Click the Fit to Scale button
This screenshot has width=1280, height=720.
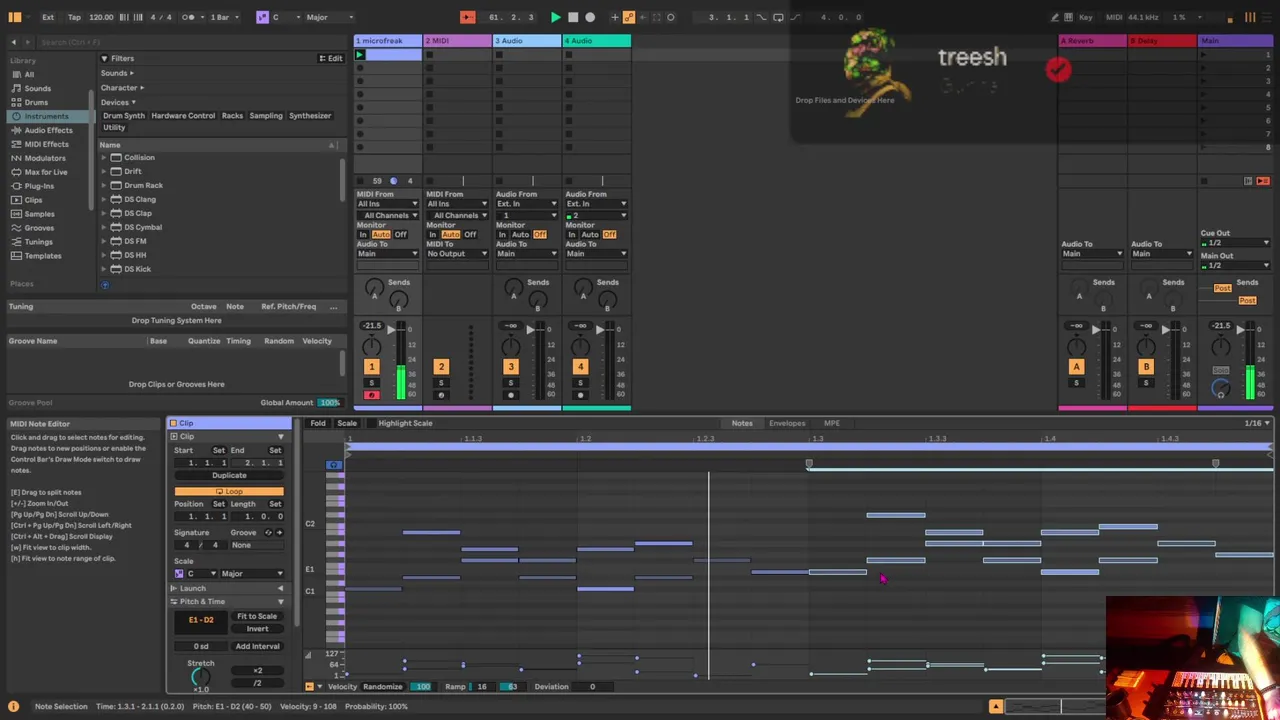(x=257, y=616)
